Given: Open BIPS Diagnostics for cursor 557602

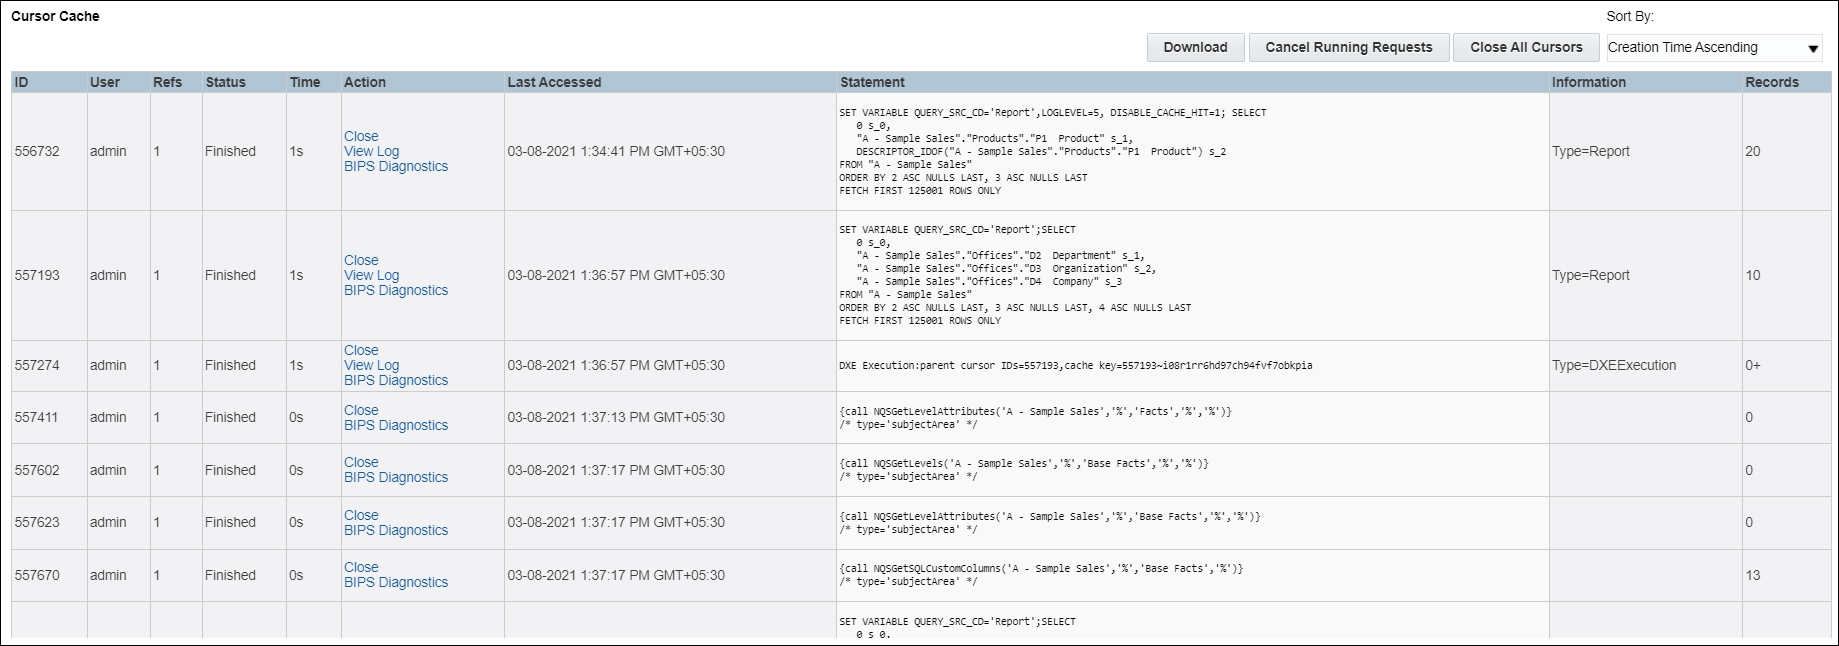Looking at the screenshot, I should [x=396, y=477].
